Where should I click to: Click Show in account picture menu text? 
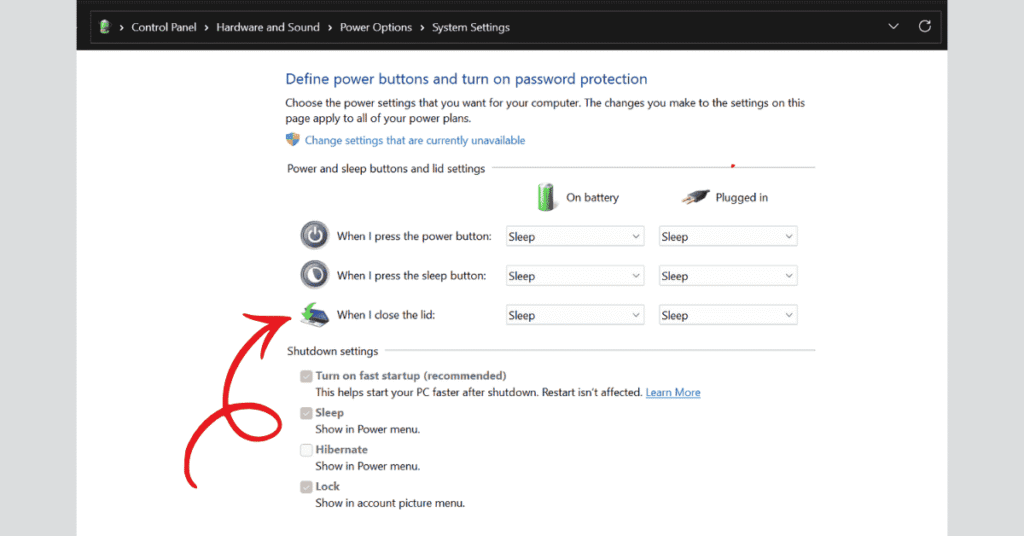390,503
